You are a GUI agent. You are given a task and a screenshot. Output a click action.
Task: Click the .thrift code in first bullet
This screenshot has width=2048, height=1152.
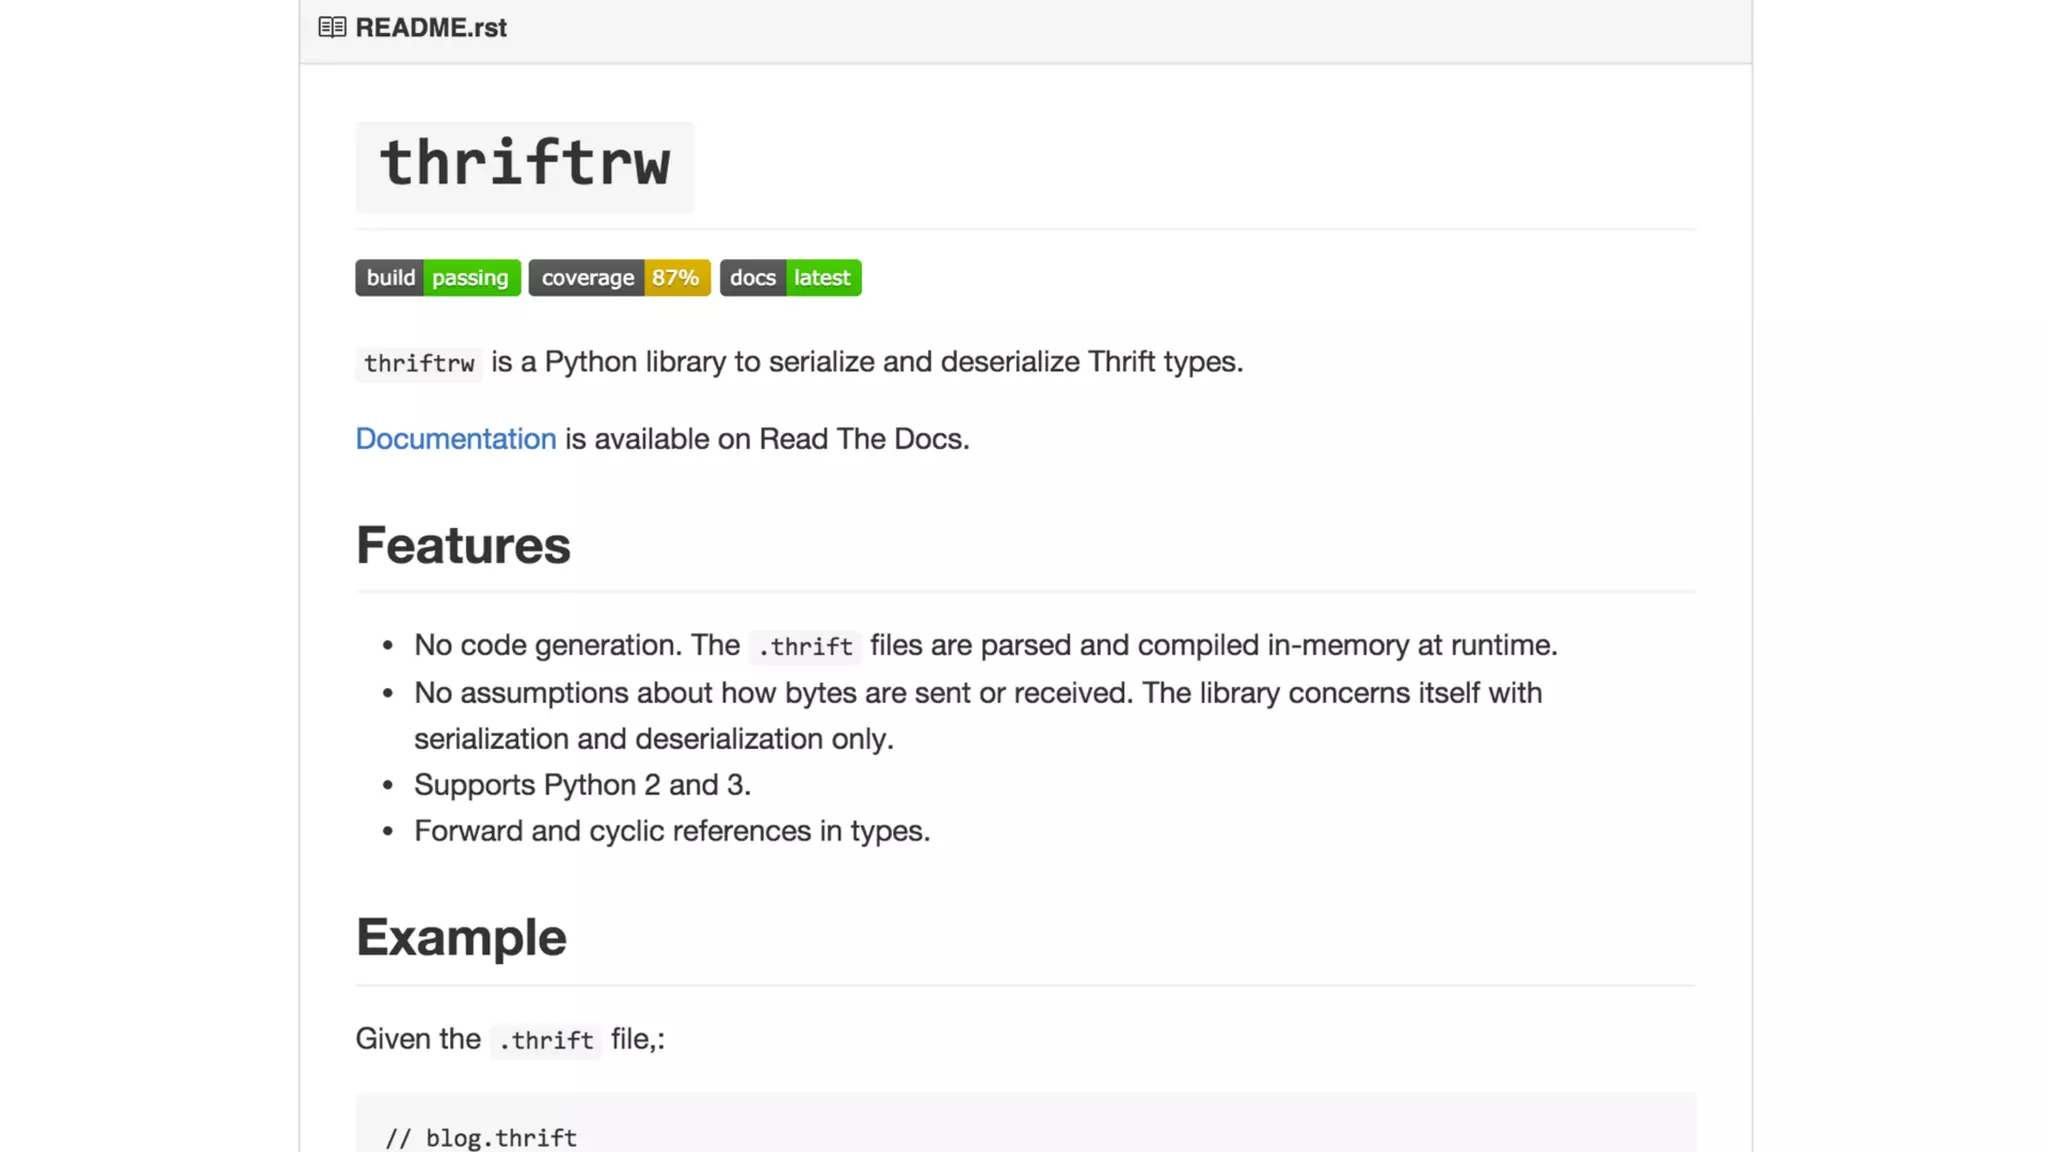(805, 647)
